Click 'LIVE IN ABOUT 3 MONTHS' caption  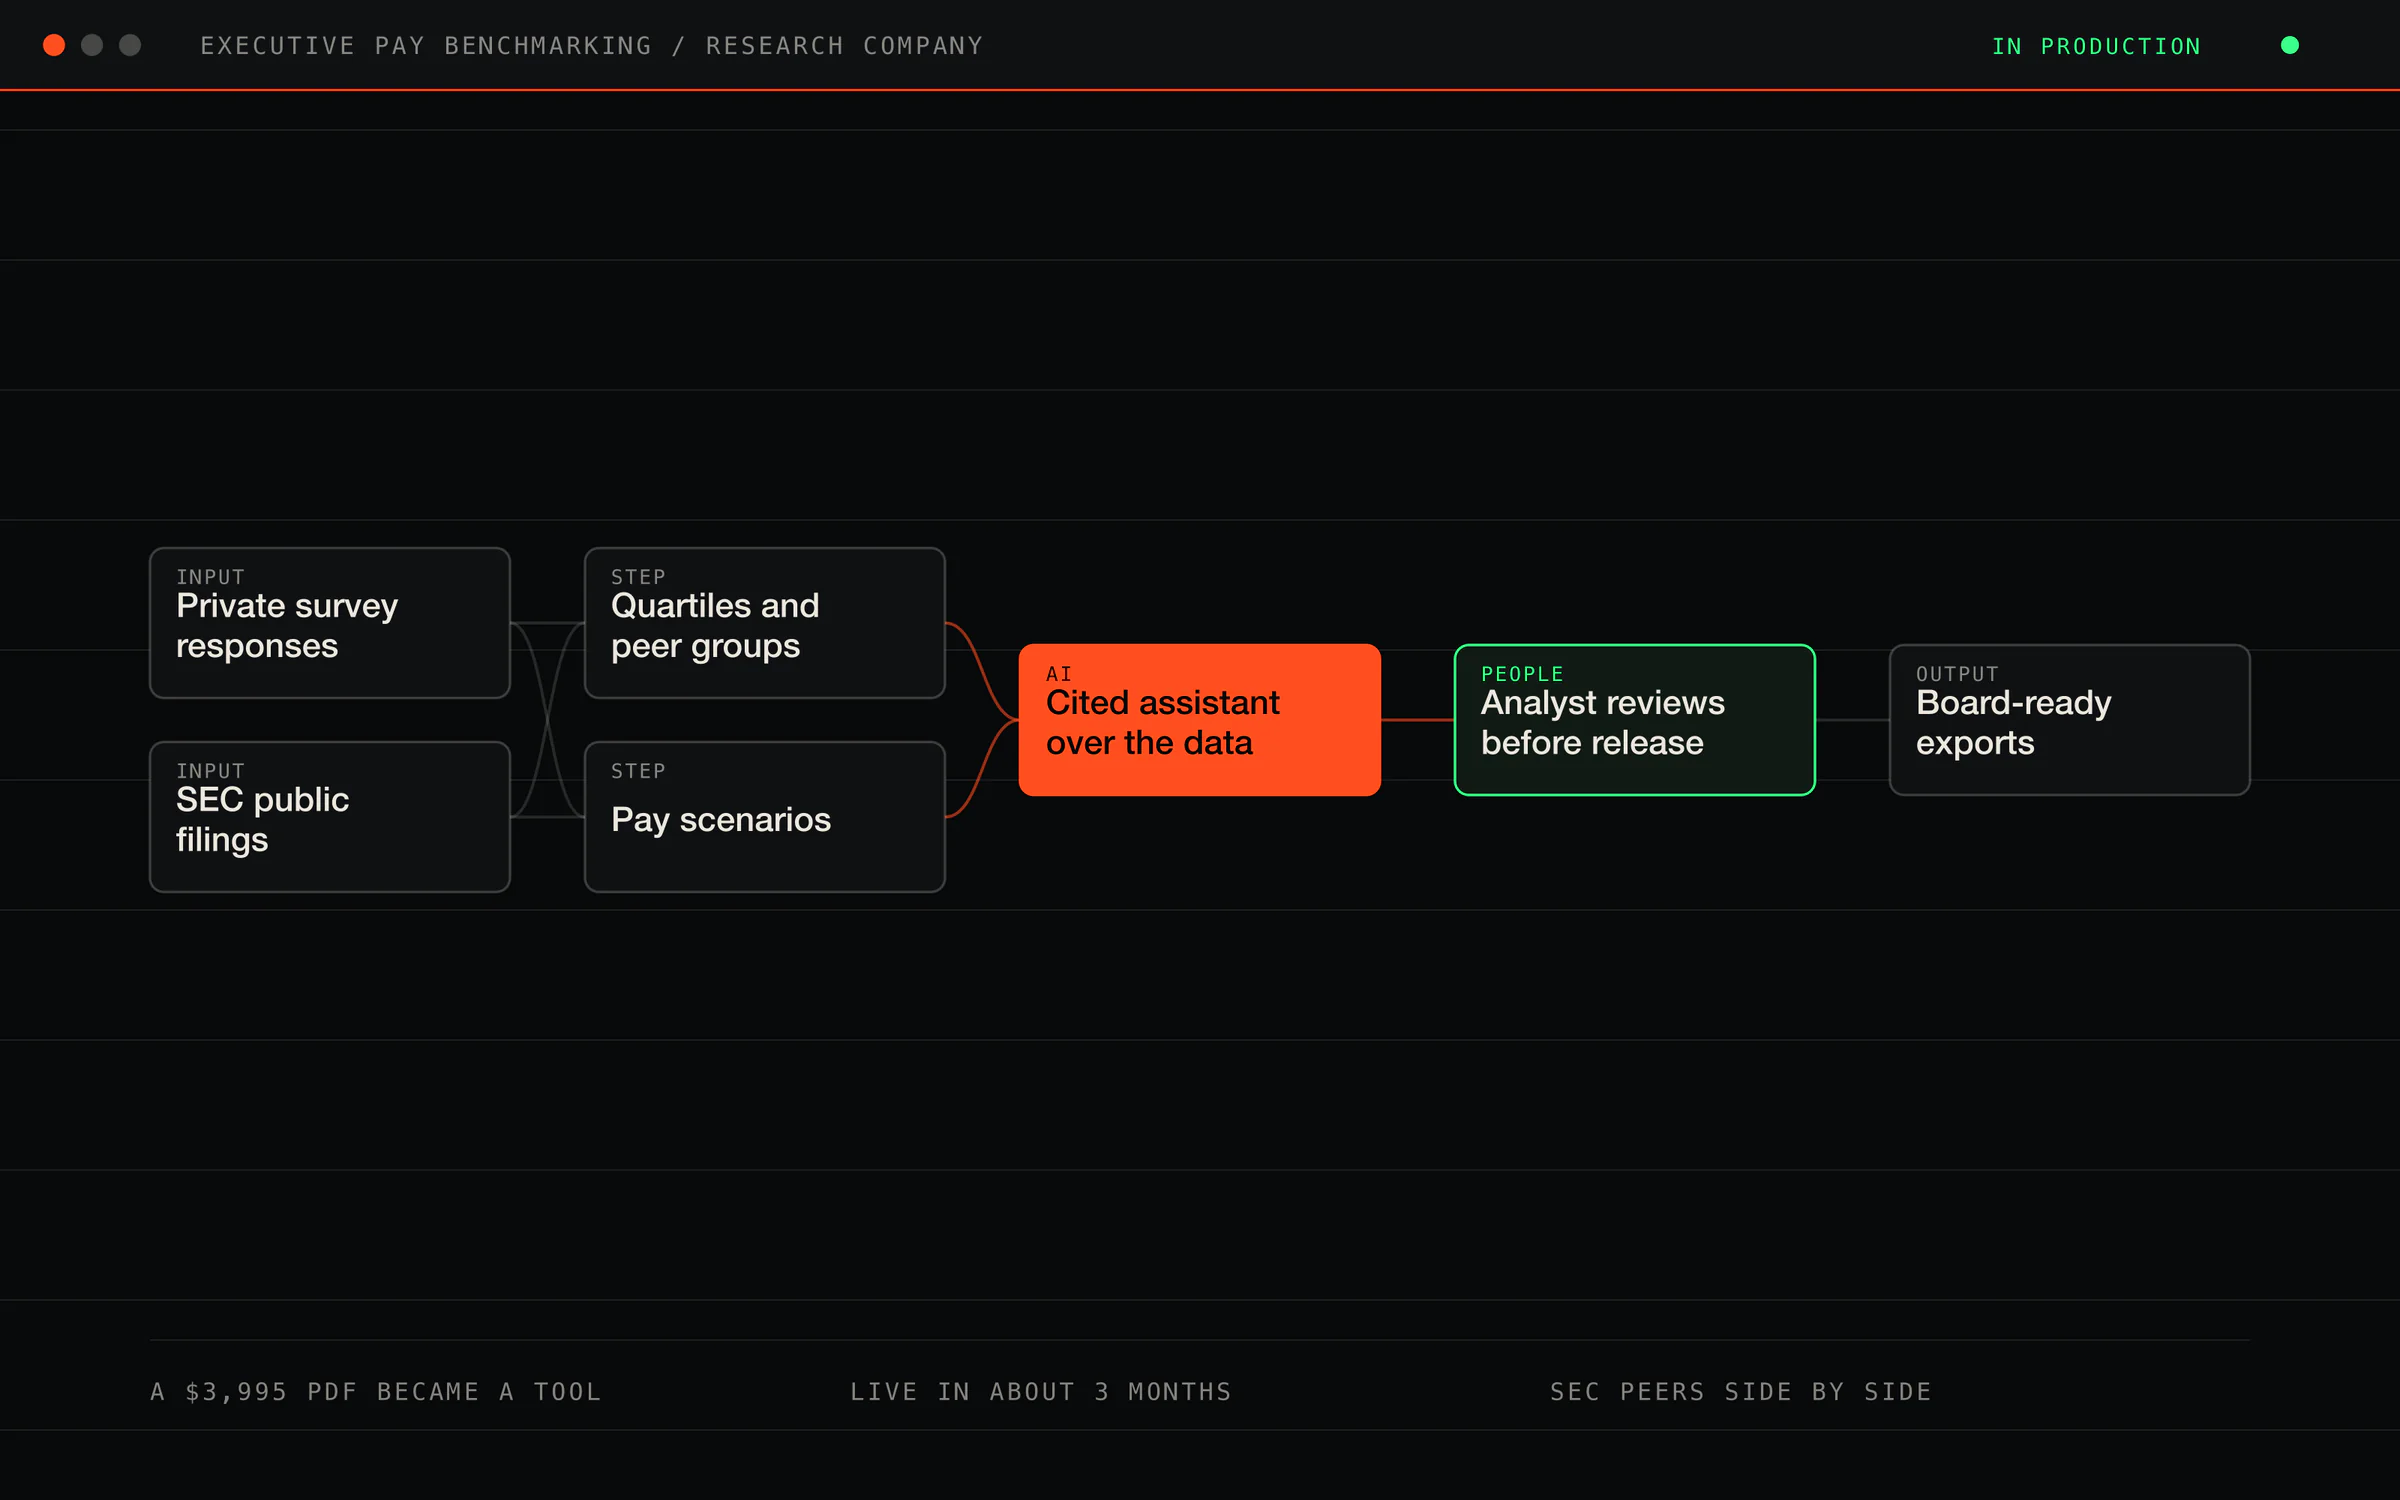coord(1041,1392)
